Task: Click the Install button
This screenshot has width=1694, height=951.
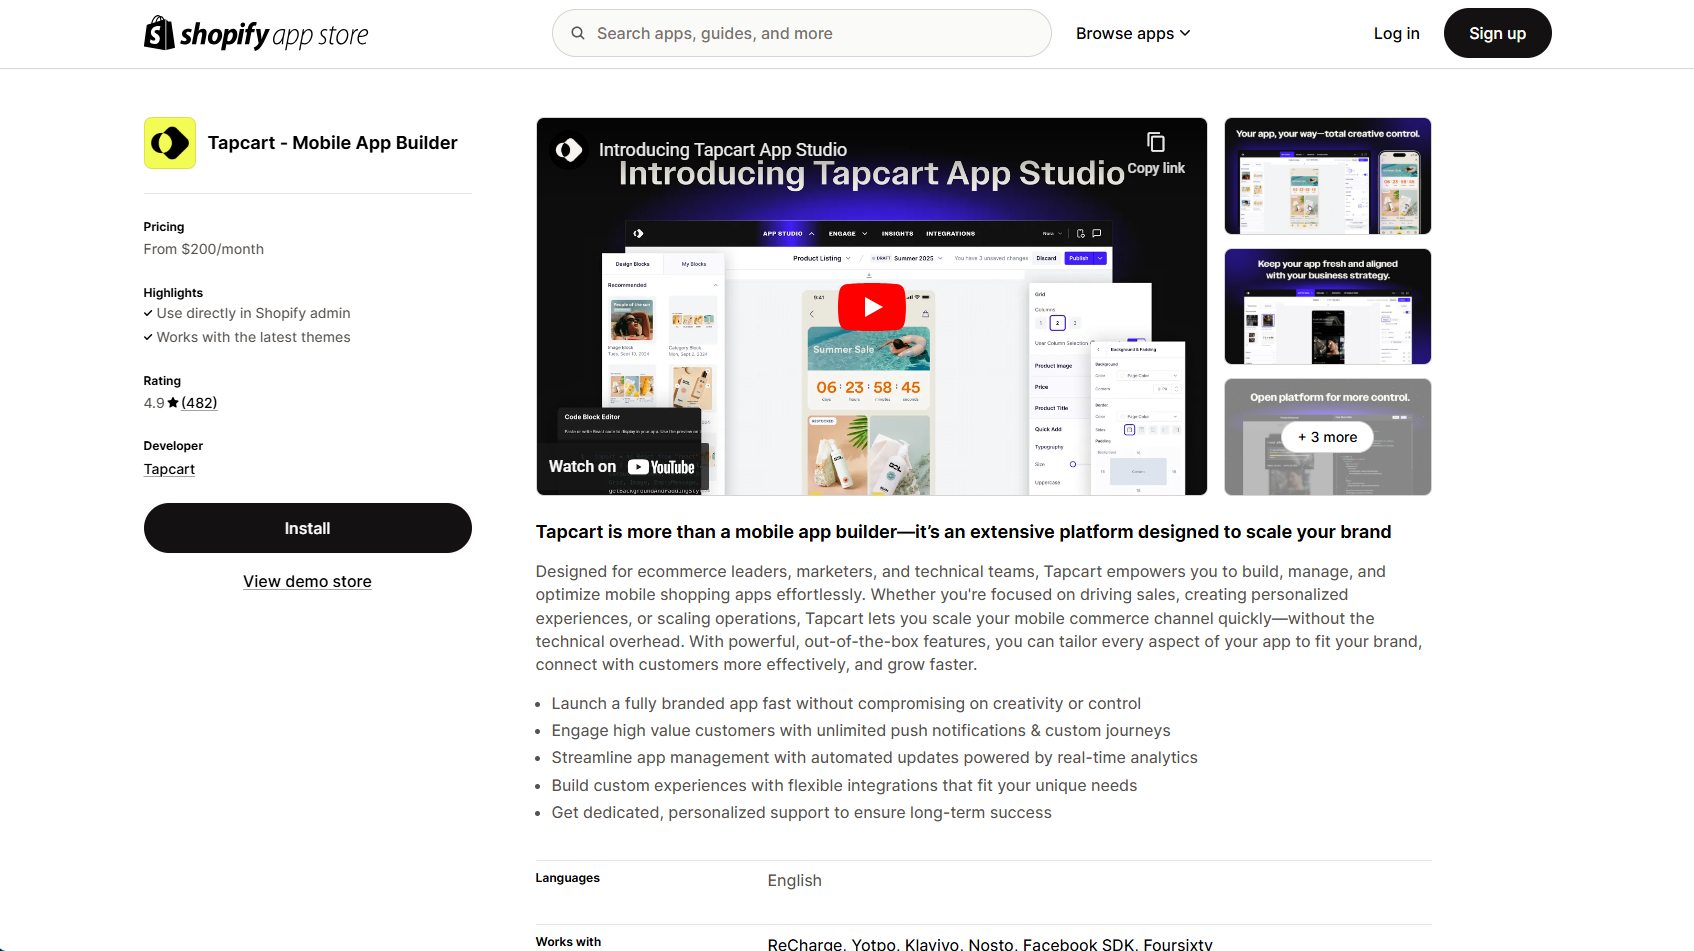Action: [308, 528]
